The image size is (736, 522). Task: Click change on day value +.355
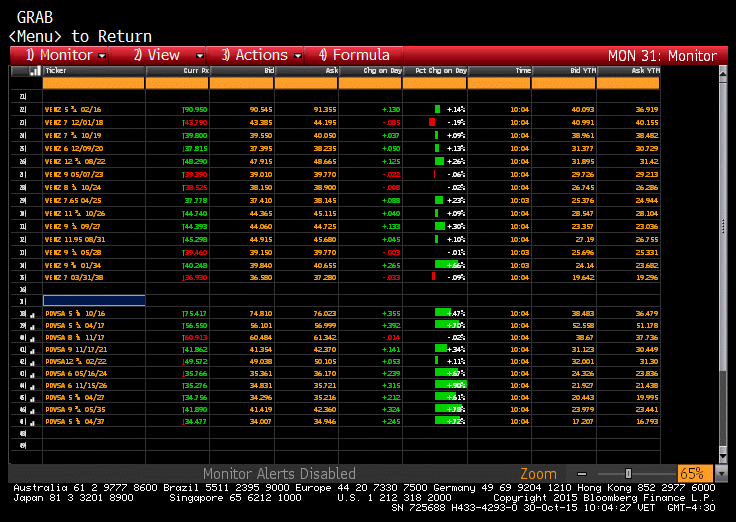[x=391, y=314]
